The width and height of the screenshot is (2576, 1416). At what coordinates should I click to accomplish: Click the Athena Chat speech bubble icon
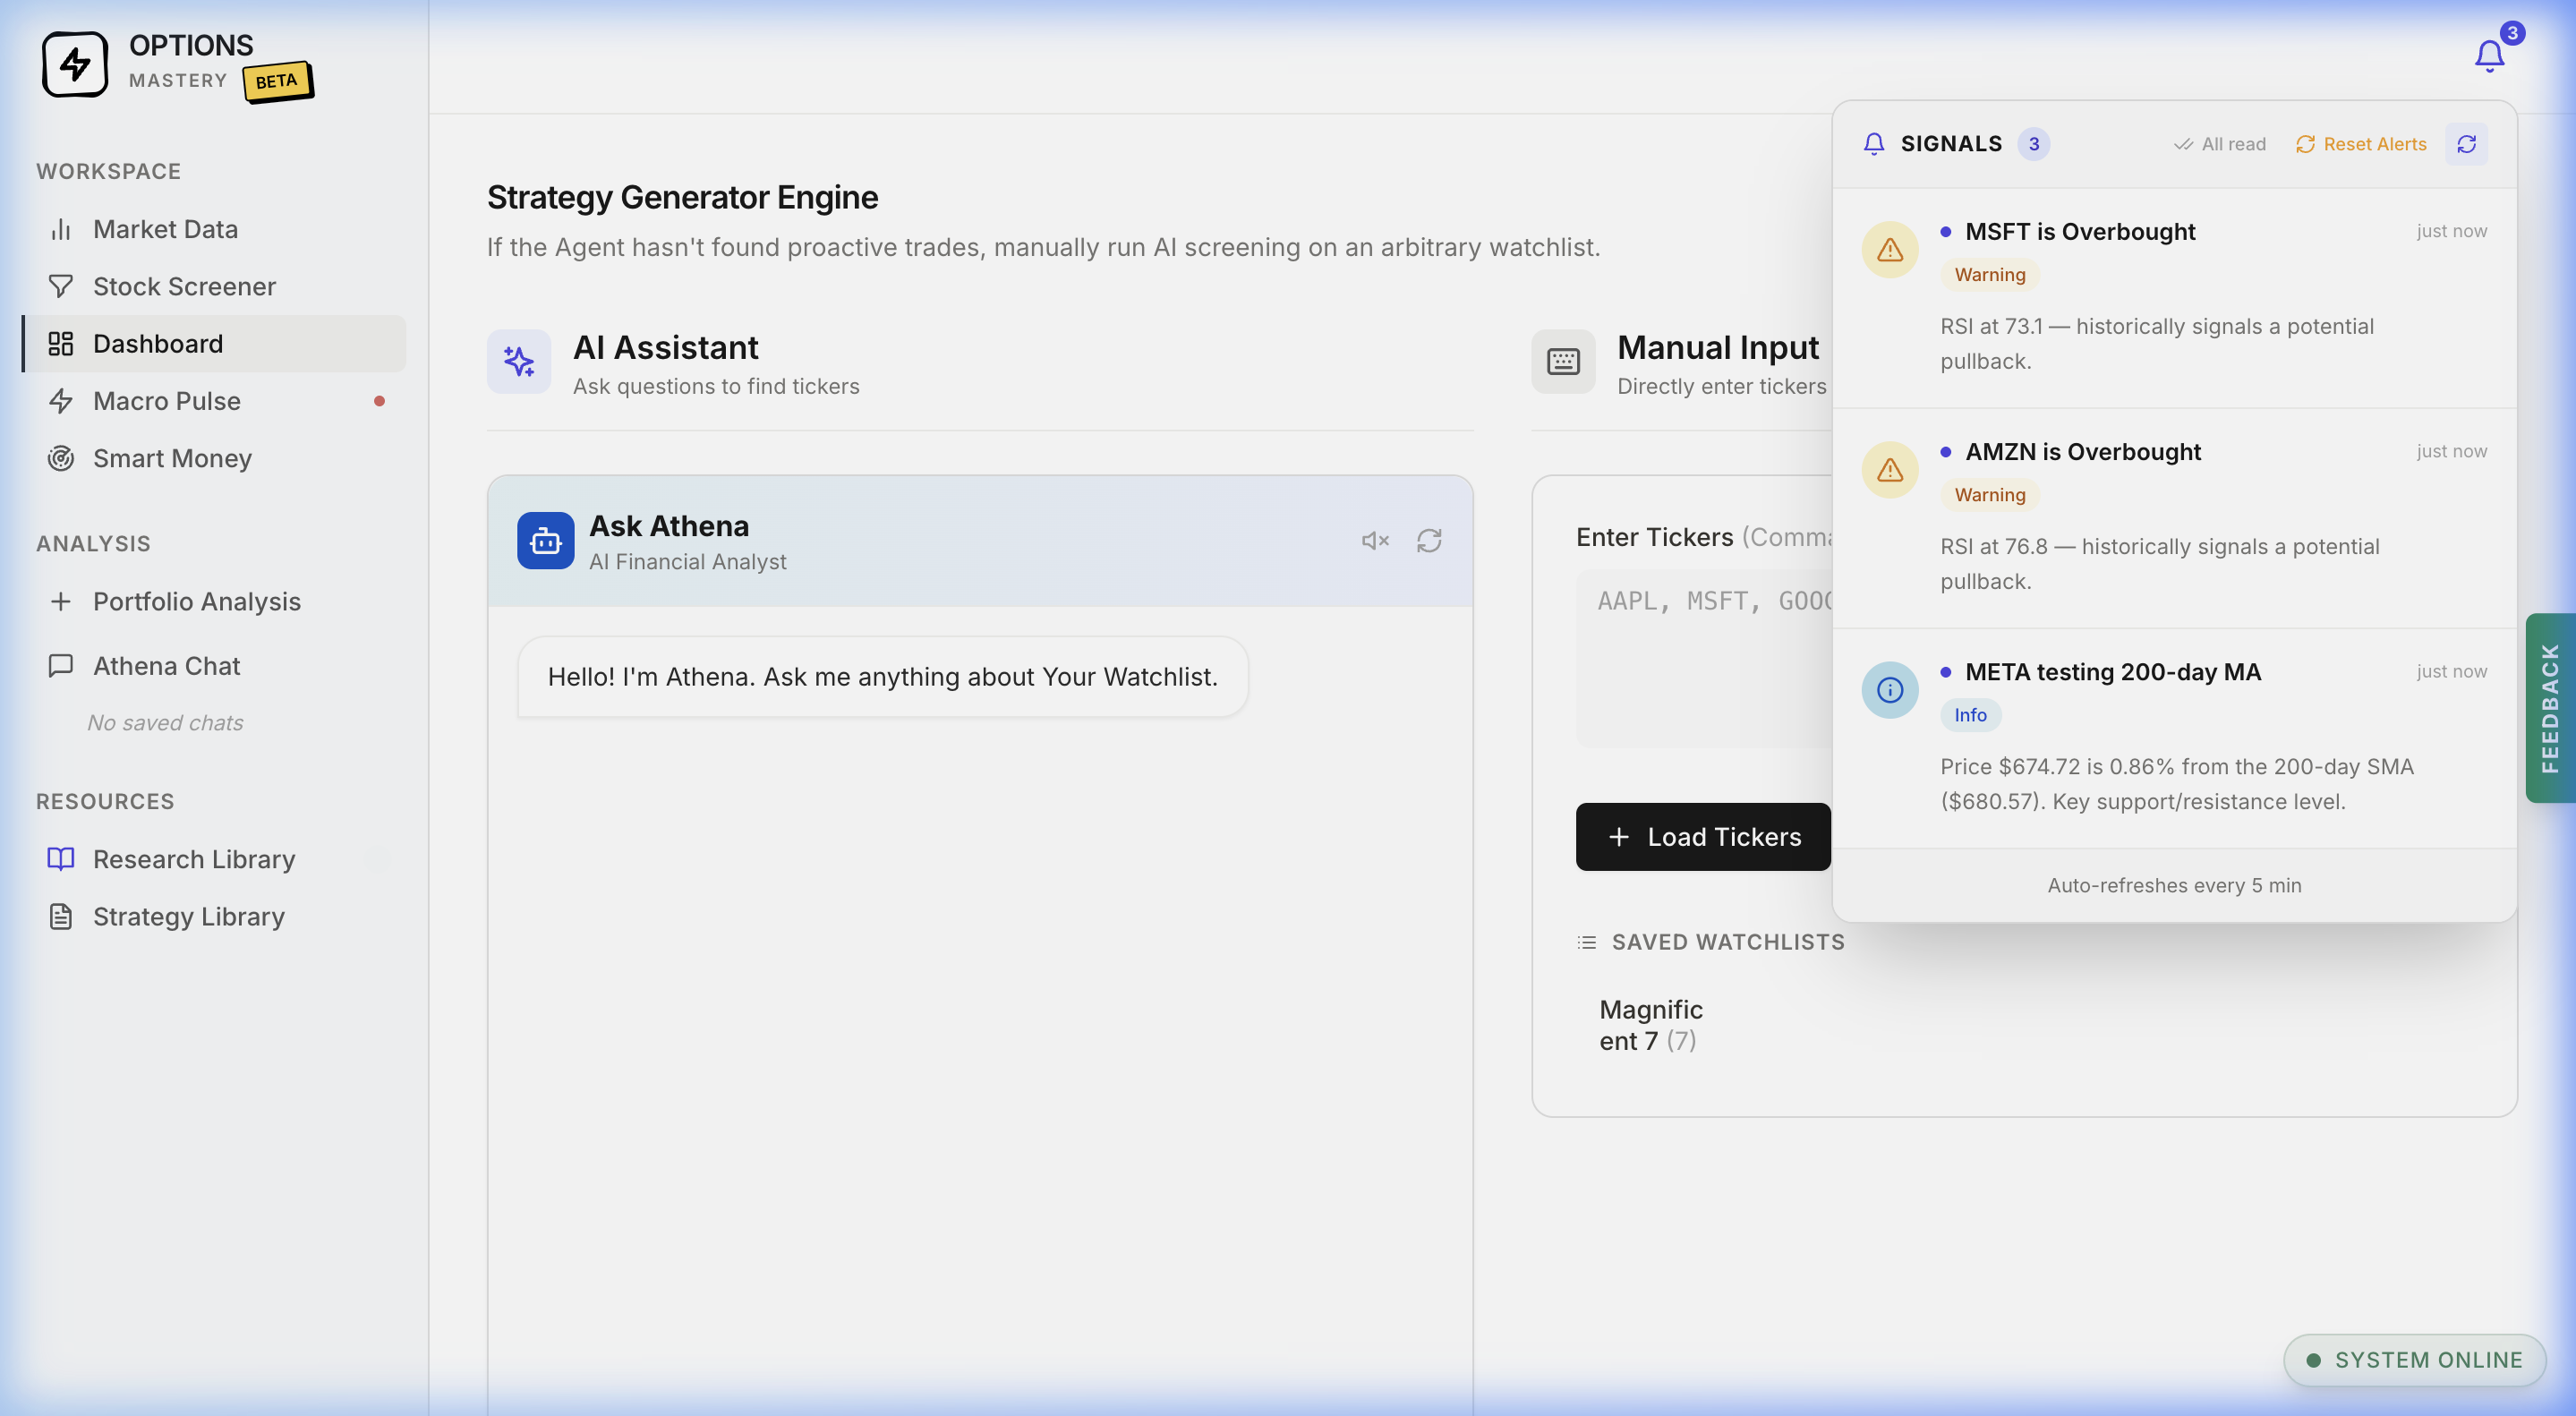(61, 666)
